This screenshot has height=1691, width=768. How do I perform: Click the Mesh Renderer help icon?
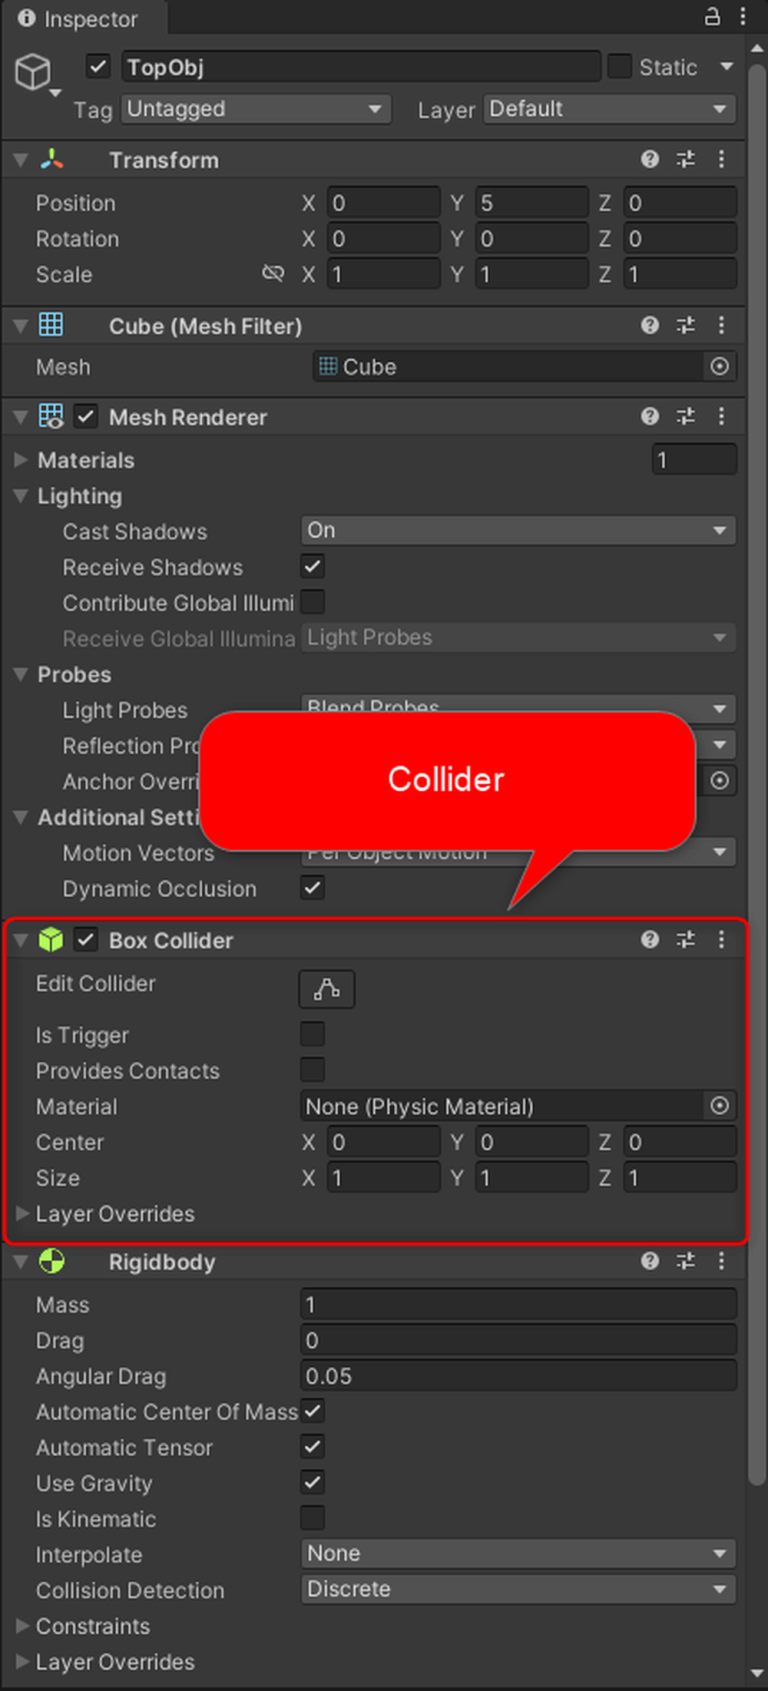pos(649,417)
